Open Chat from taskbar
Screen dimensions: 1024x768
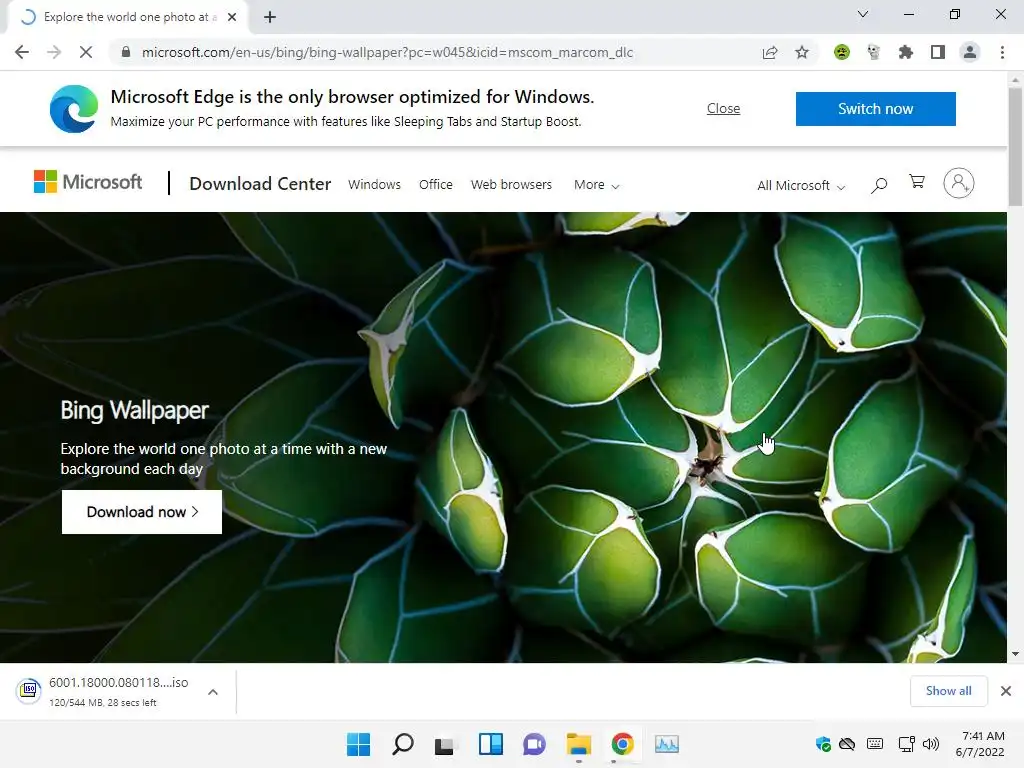tap(534, 744)
